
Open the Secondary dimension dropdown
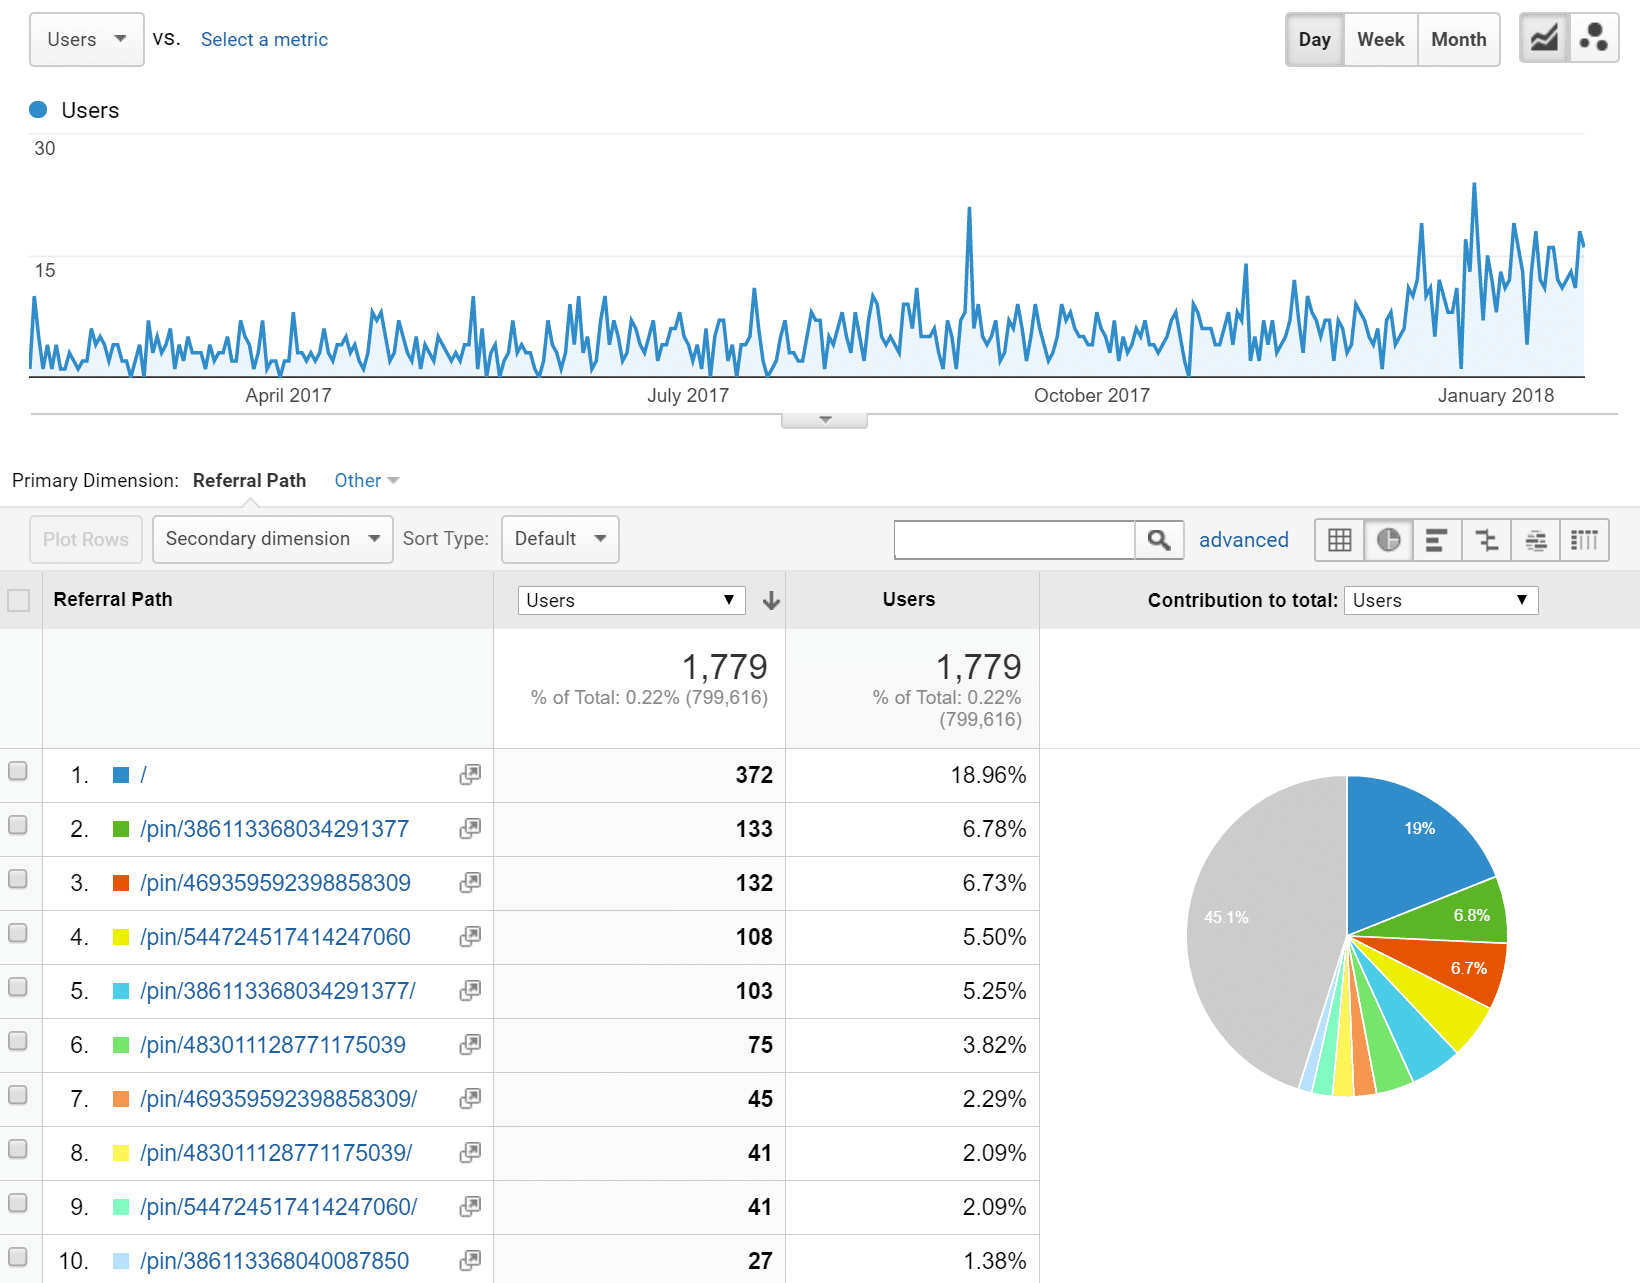(271, 539)
